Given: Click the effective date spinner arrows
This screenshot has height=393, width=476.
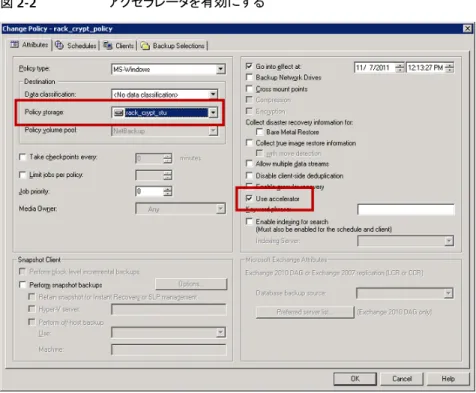Looking at the screenshot, I should pos(400,68).
